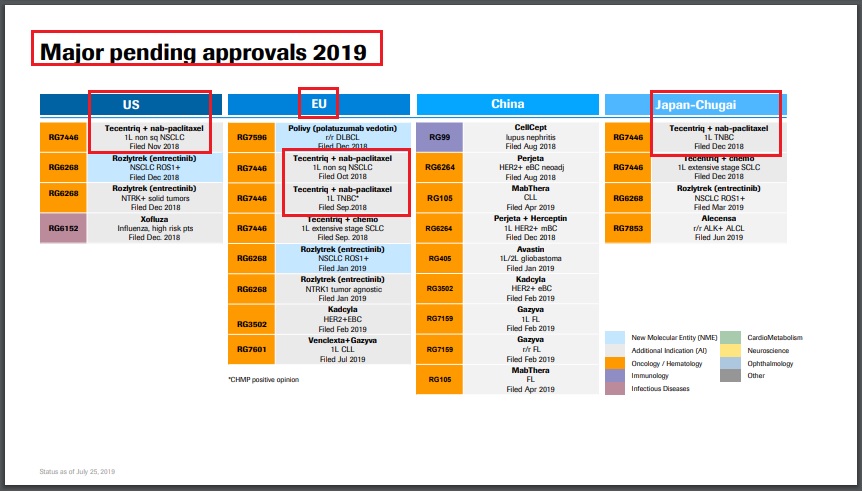Image resolution: width=862 pixels, height=492 pixels.
Task: Click the Japan Rozlytrek entry filed Mar 2019
Action: pyautogui.click(x=719, y=198)
